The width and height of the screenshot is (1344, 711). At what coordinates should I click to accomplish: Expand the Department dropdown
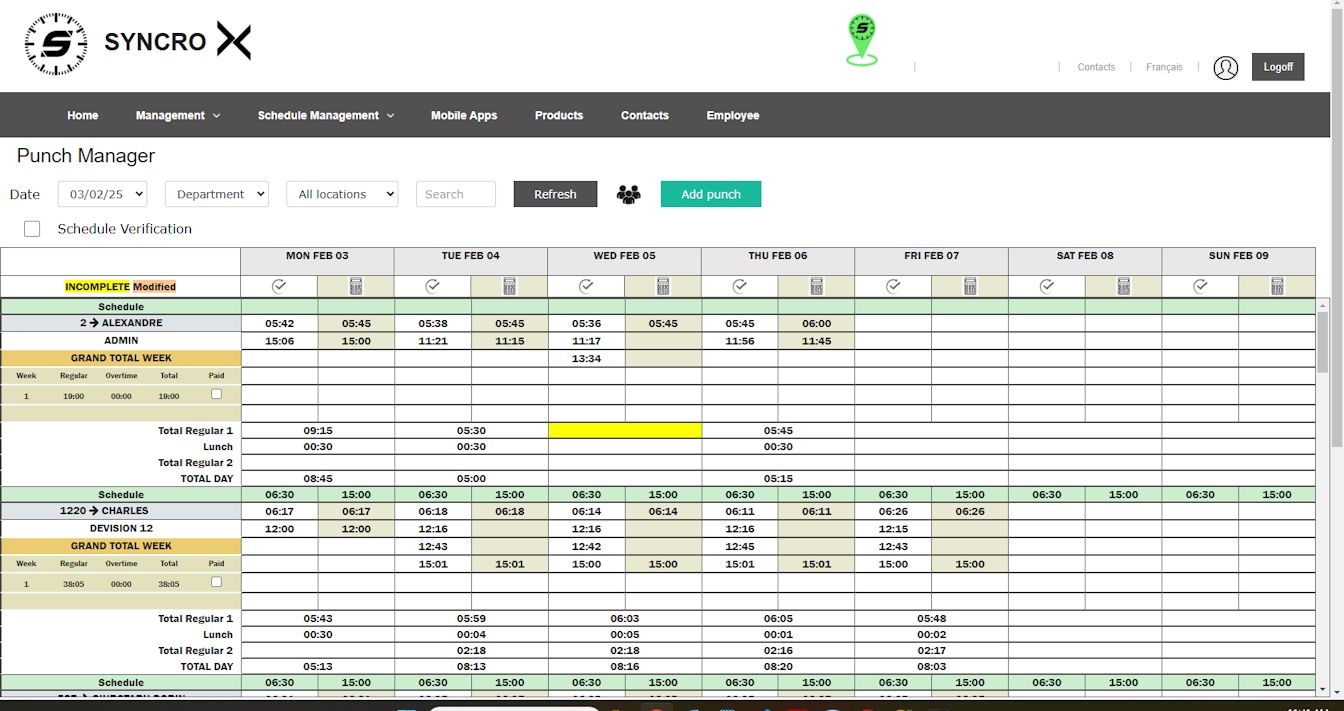(x=217, y=194)
